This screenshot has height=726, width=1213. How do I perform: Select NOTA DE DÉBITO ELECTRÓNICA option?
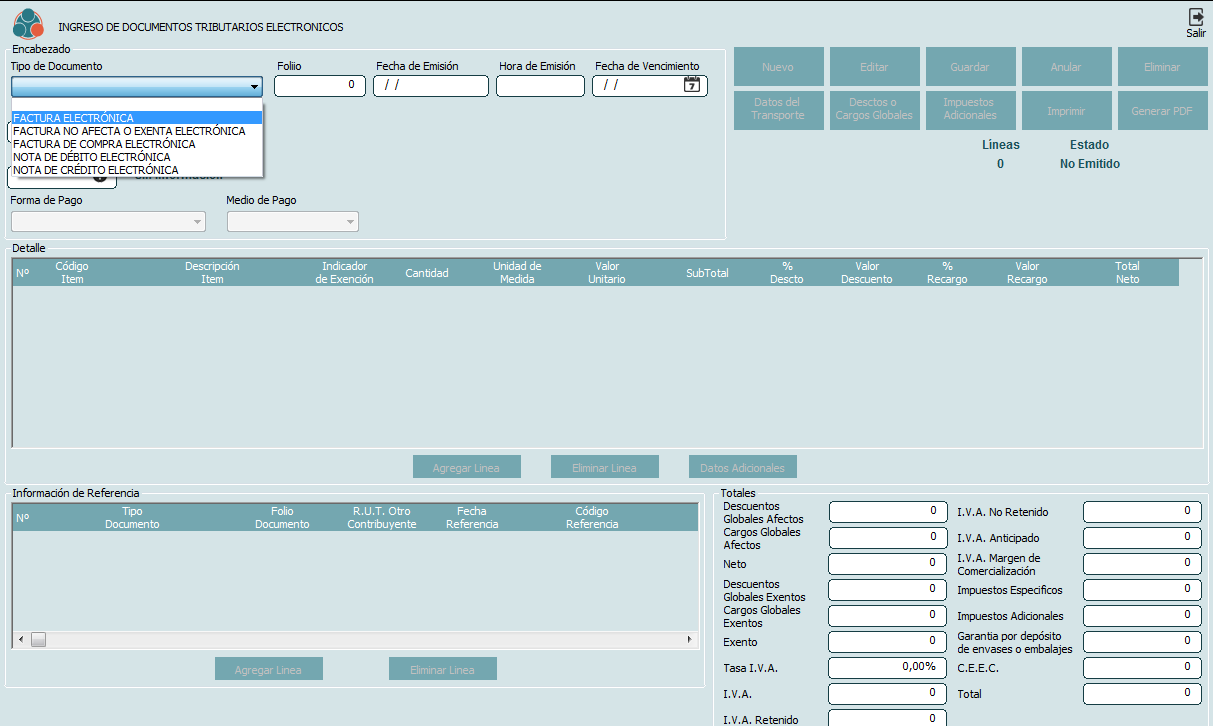[x=92, y=157]
